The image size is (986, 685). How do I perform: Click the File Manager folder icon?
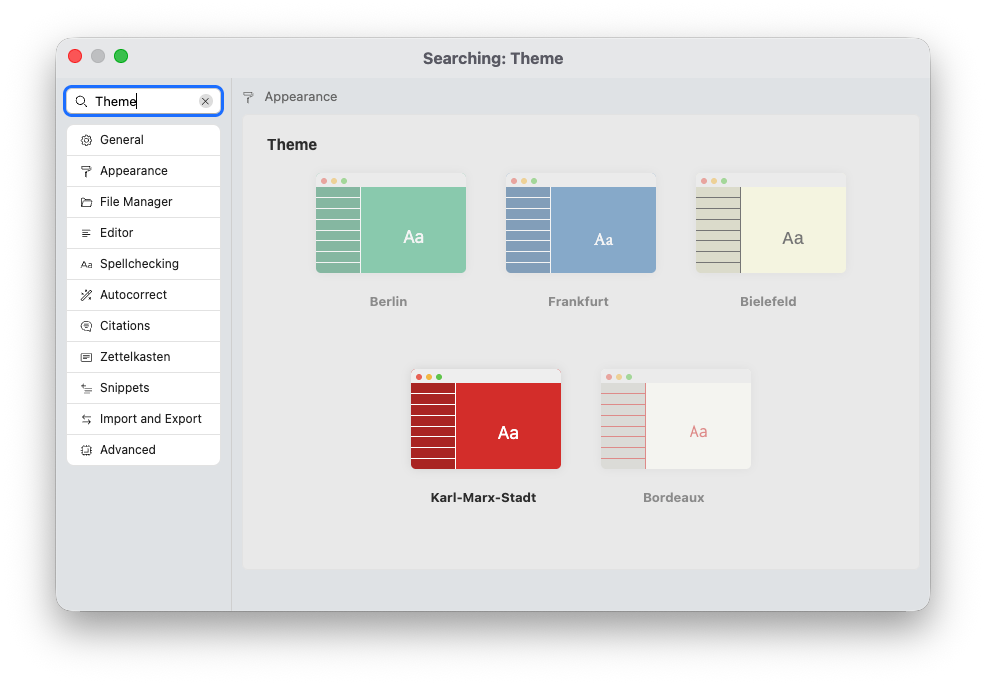point(86,202)
